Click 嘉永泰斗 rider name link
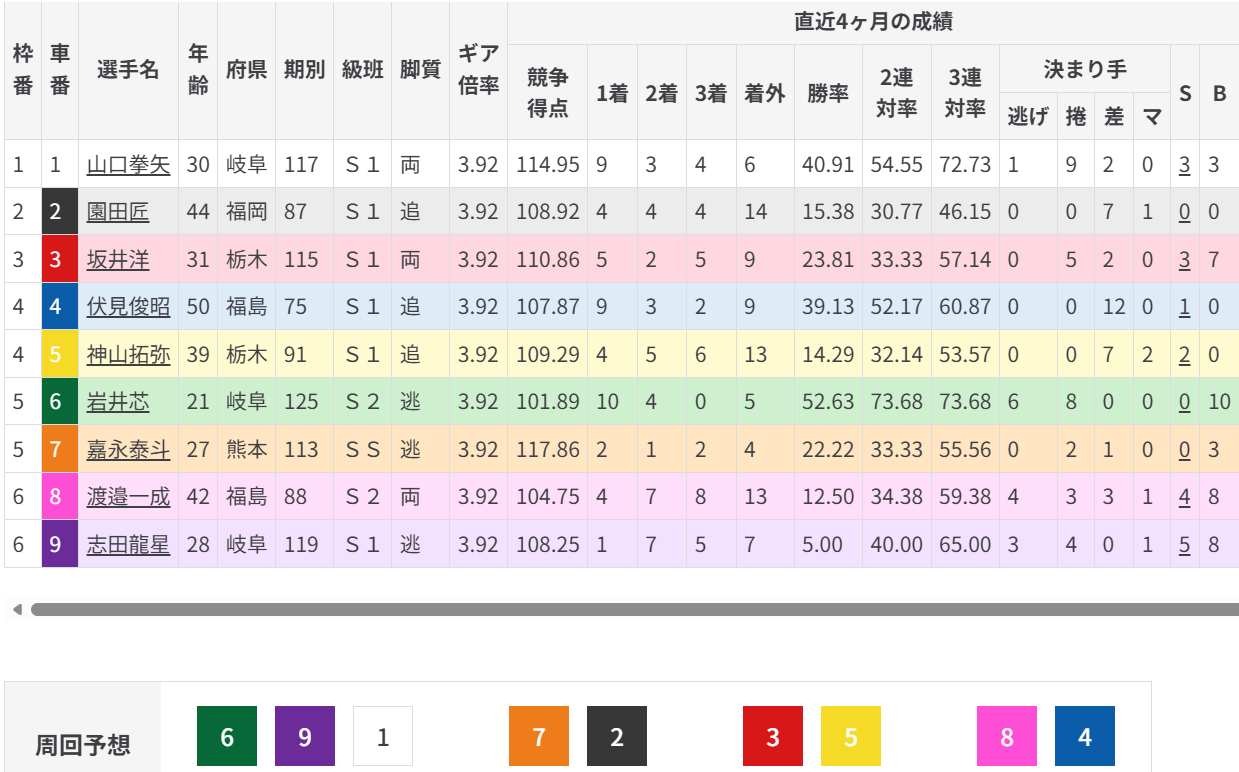 point(128,450)
